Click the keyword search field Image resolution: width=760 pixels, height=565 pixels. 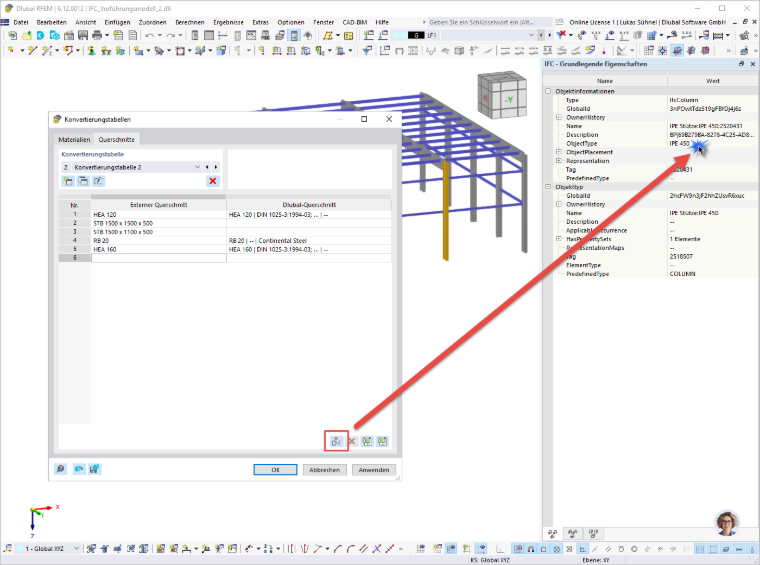490,22
